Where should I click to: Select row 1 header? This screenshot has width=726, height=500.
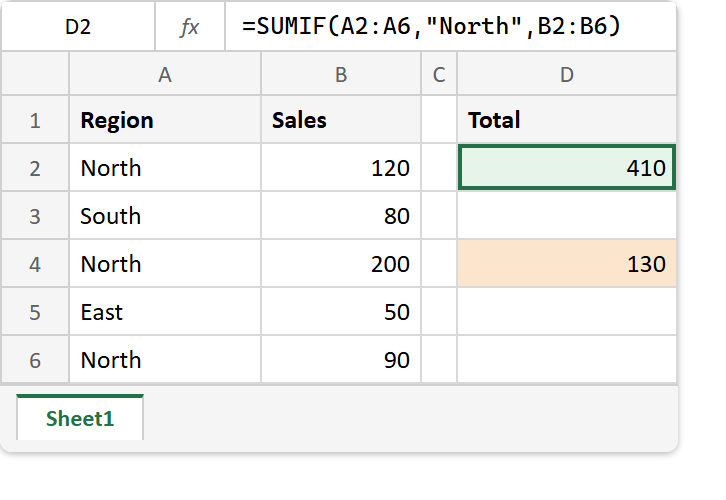(x=35, y=120)
